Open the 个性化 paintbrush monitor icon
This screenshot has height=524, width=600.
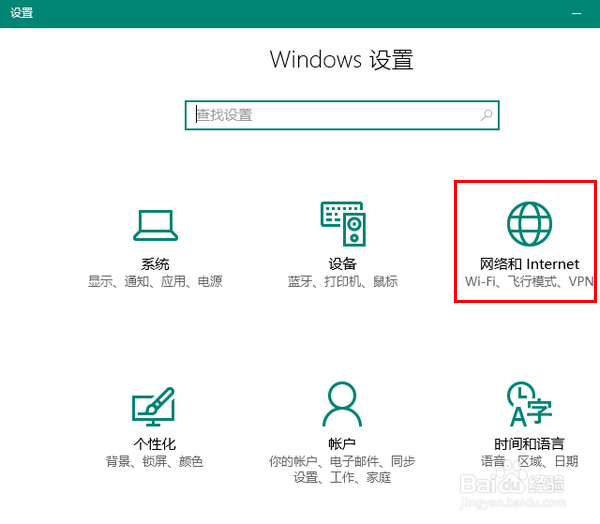(x=153, y=406)
